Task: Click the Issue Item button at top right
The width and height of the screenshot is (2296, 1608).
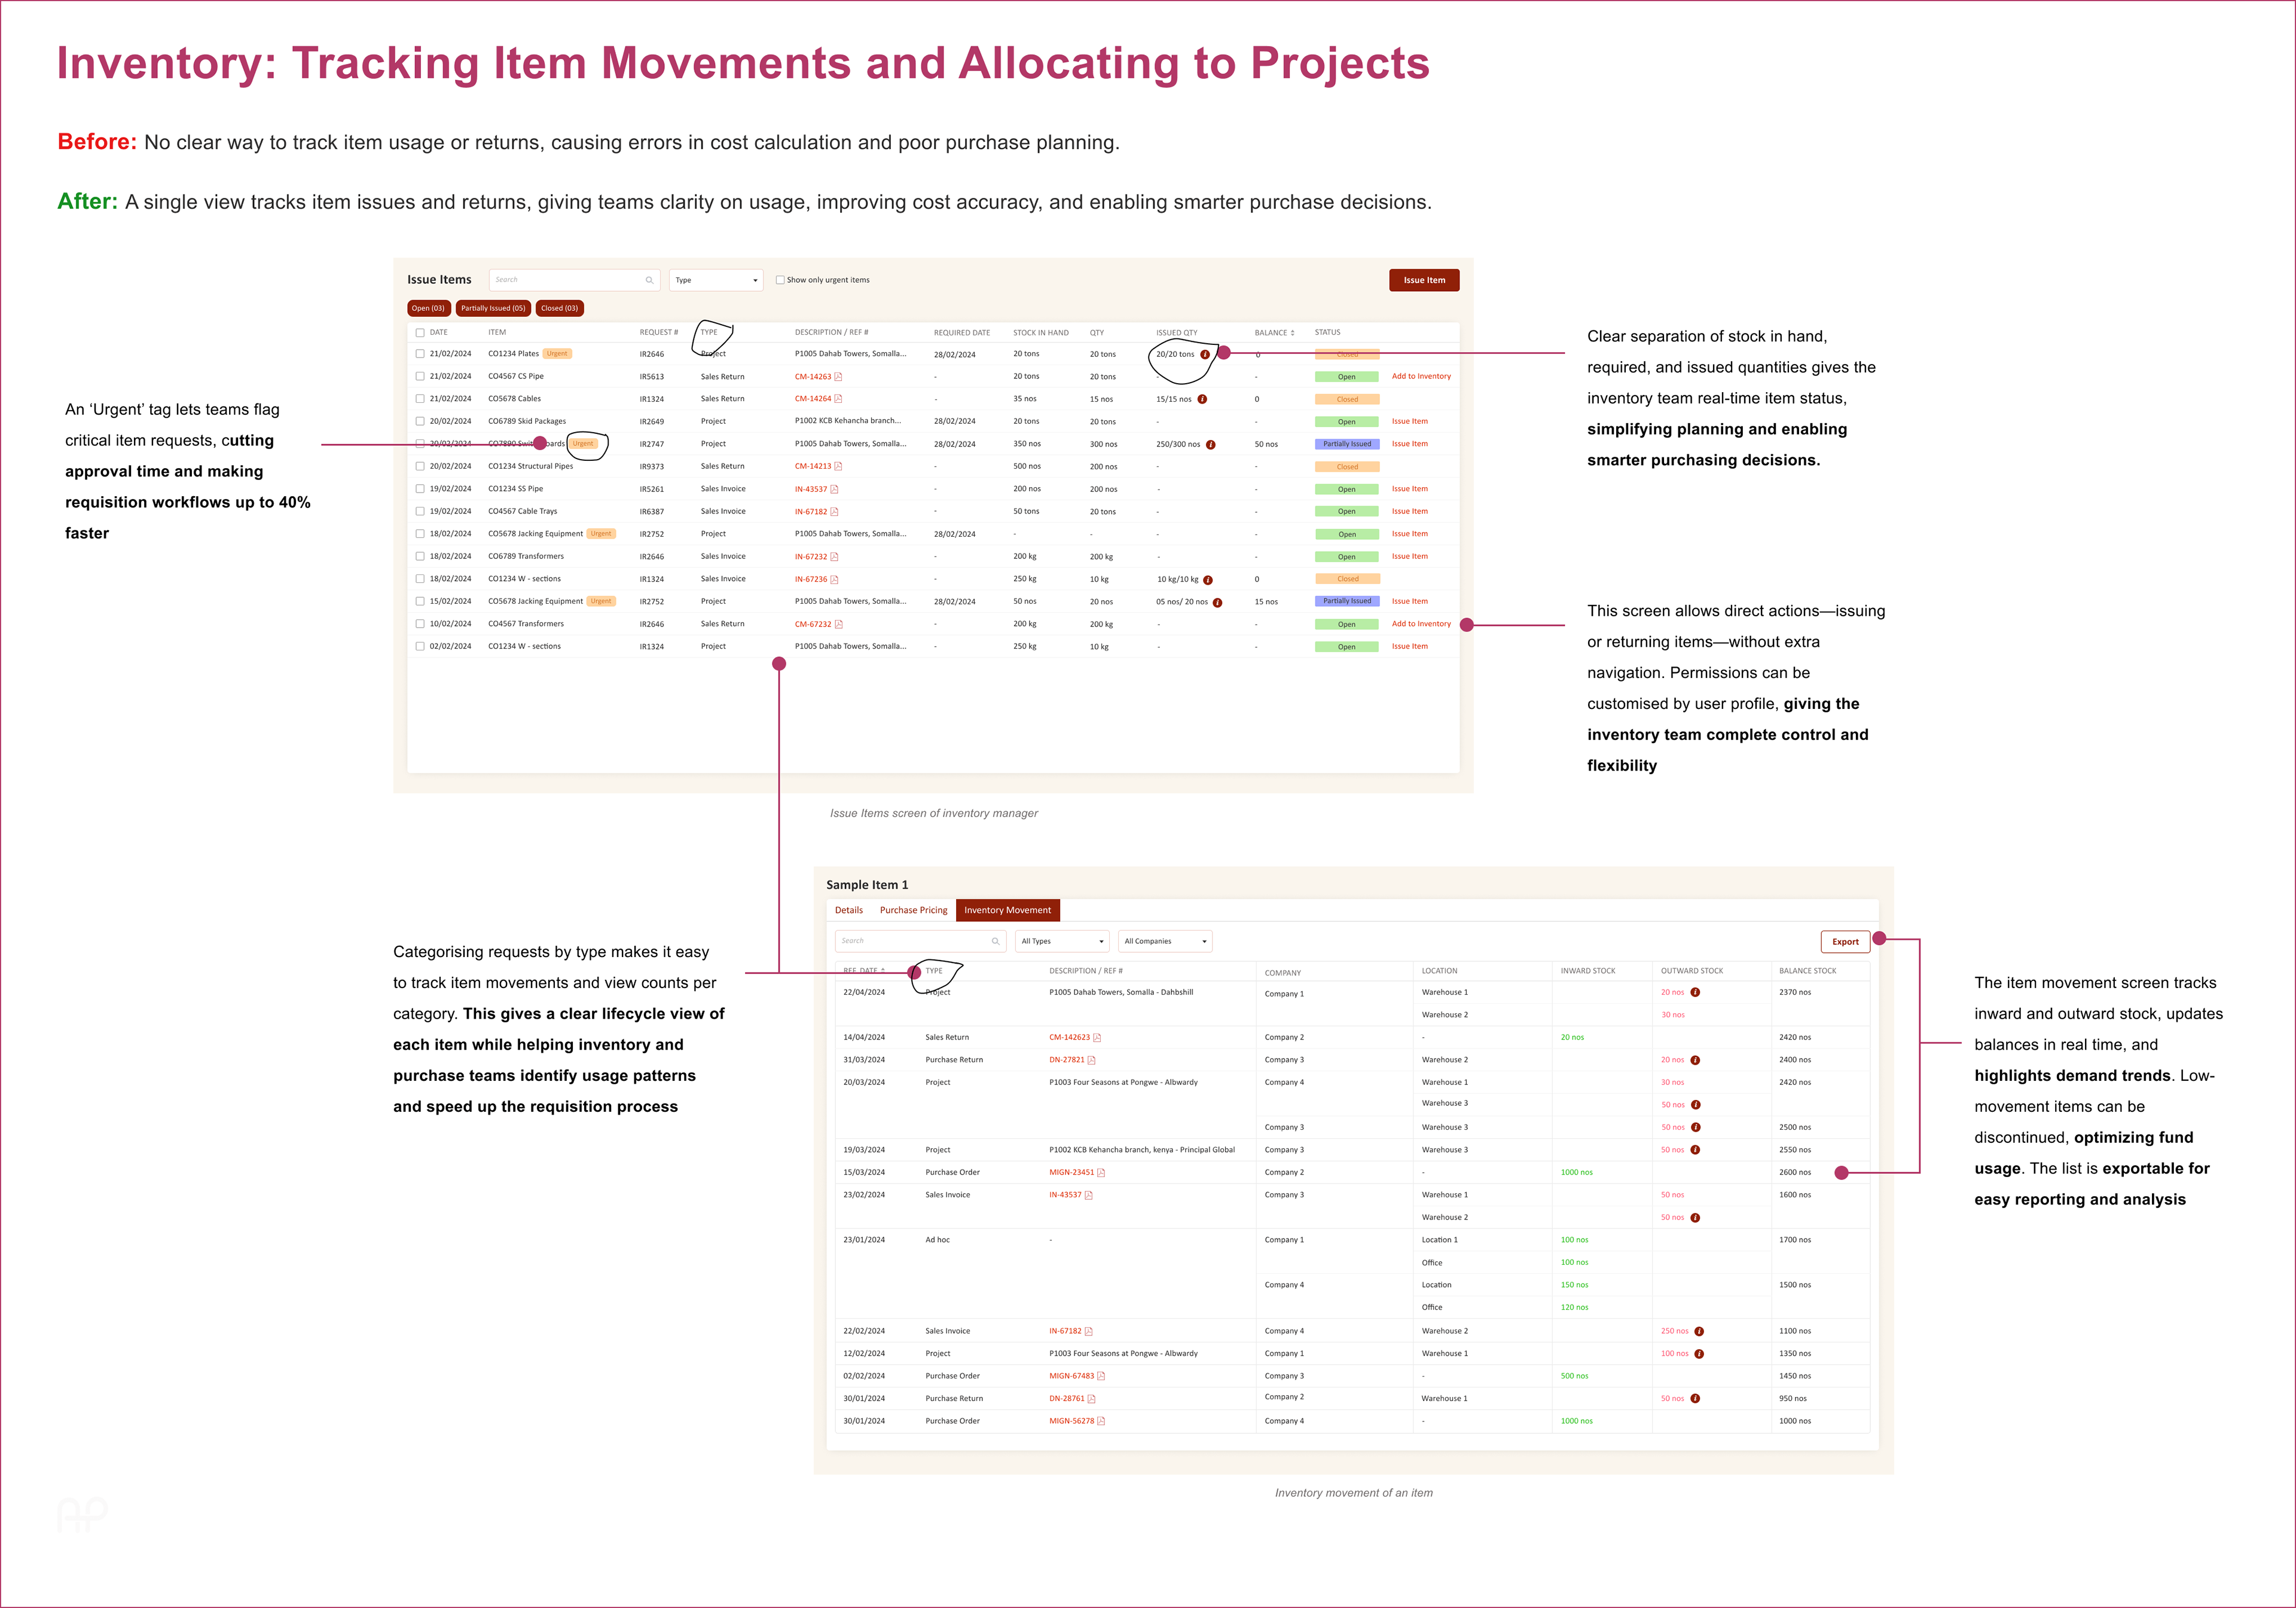Action: (1423, 280)
